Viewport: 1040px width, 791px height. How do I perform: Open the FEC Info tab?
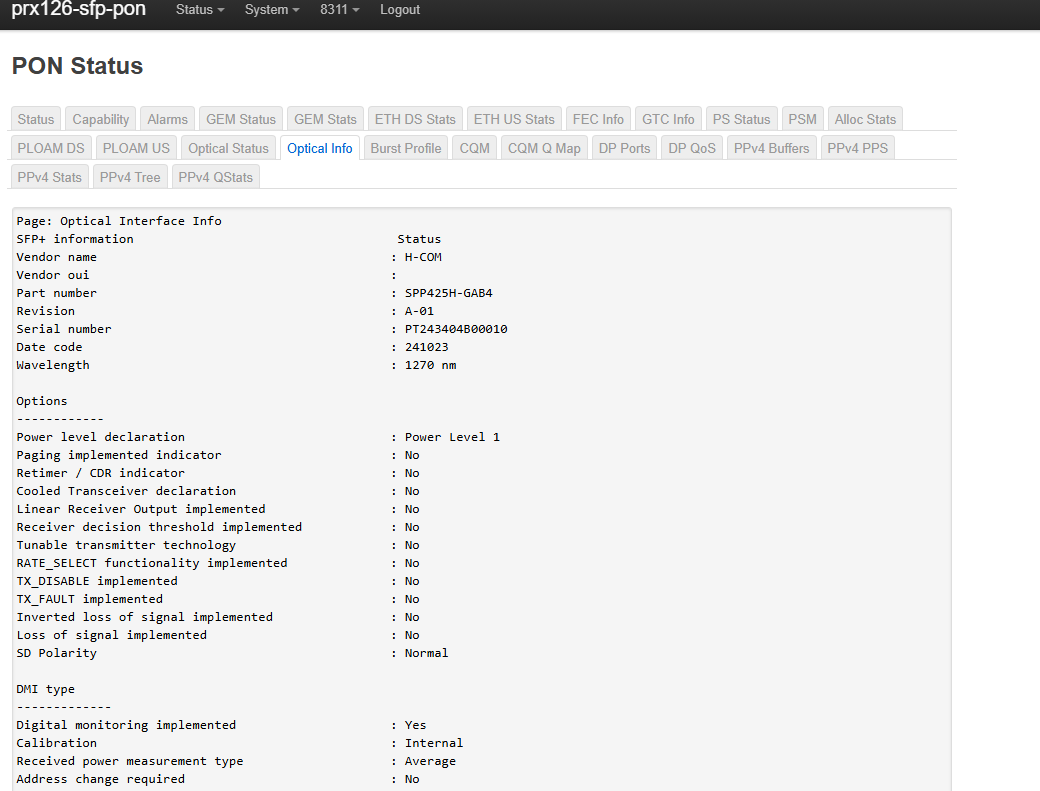[598, 119]
